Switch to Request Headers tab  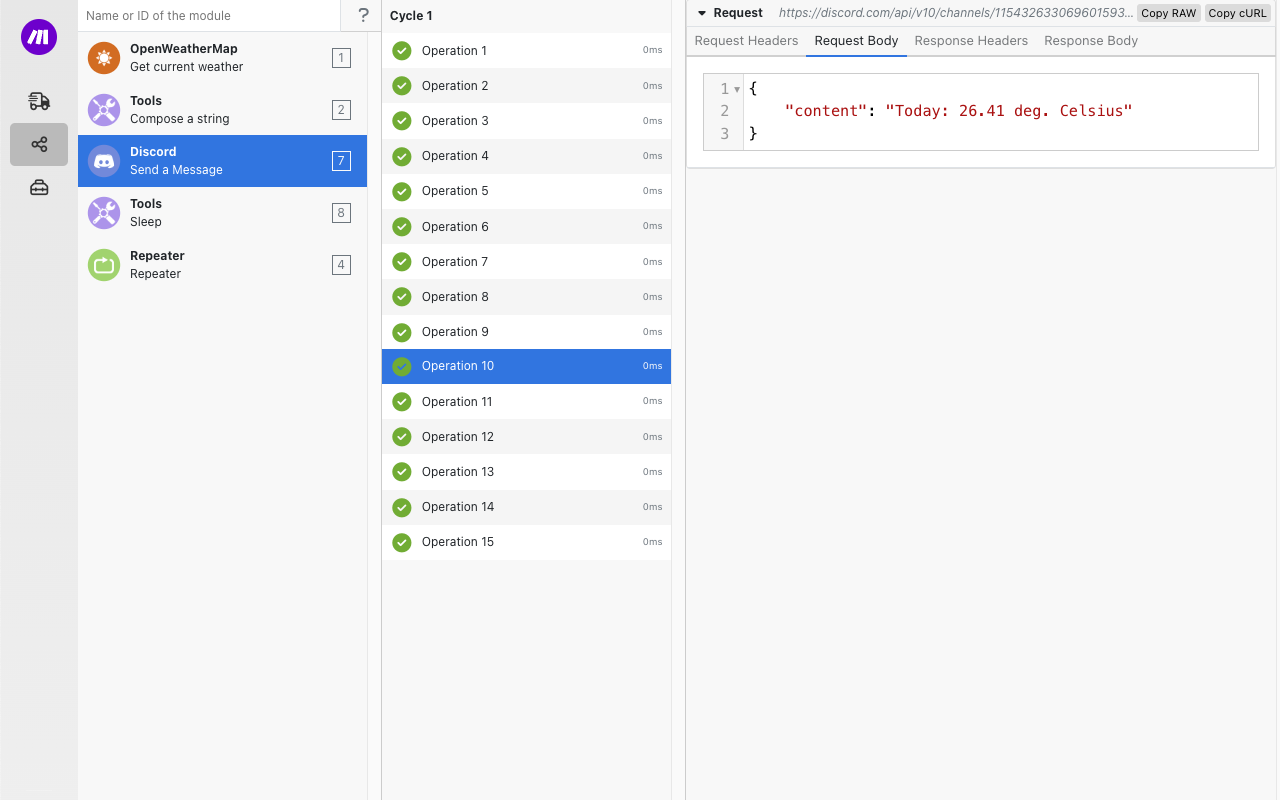click(746, 41)
